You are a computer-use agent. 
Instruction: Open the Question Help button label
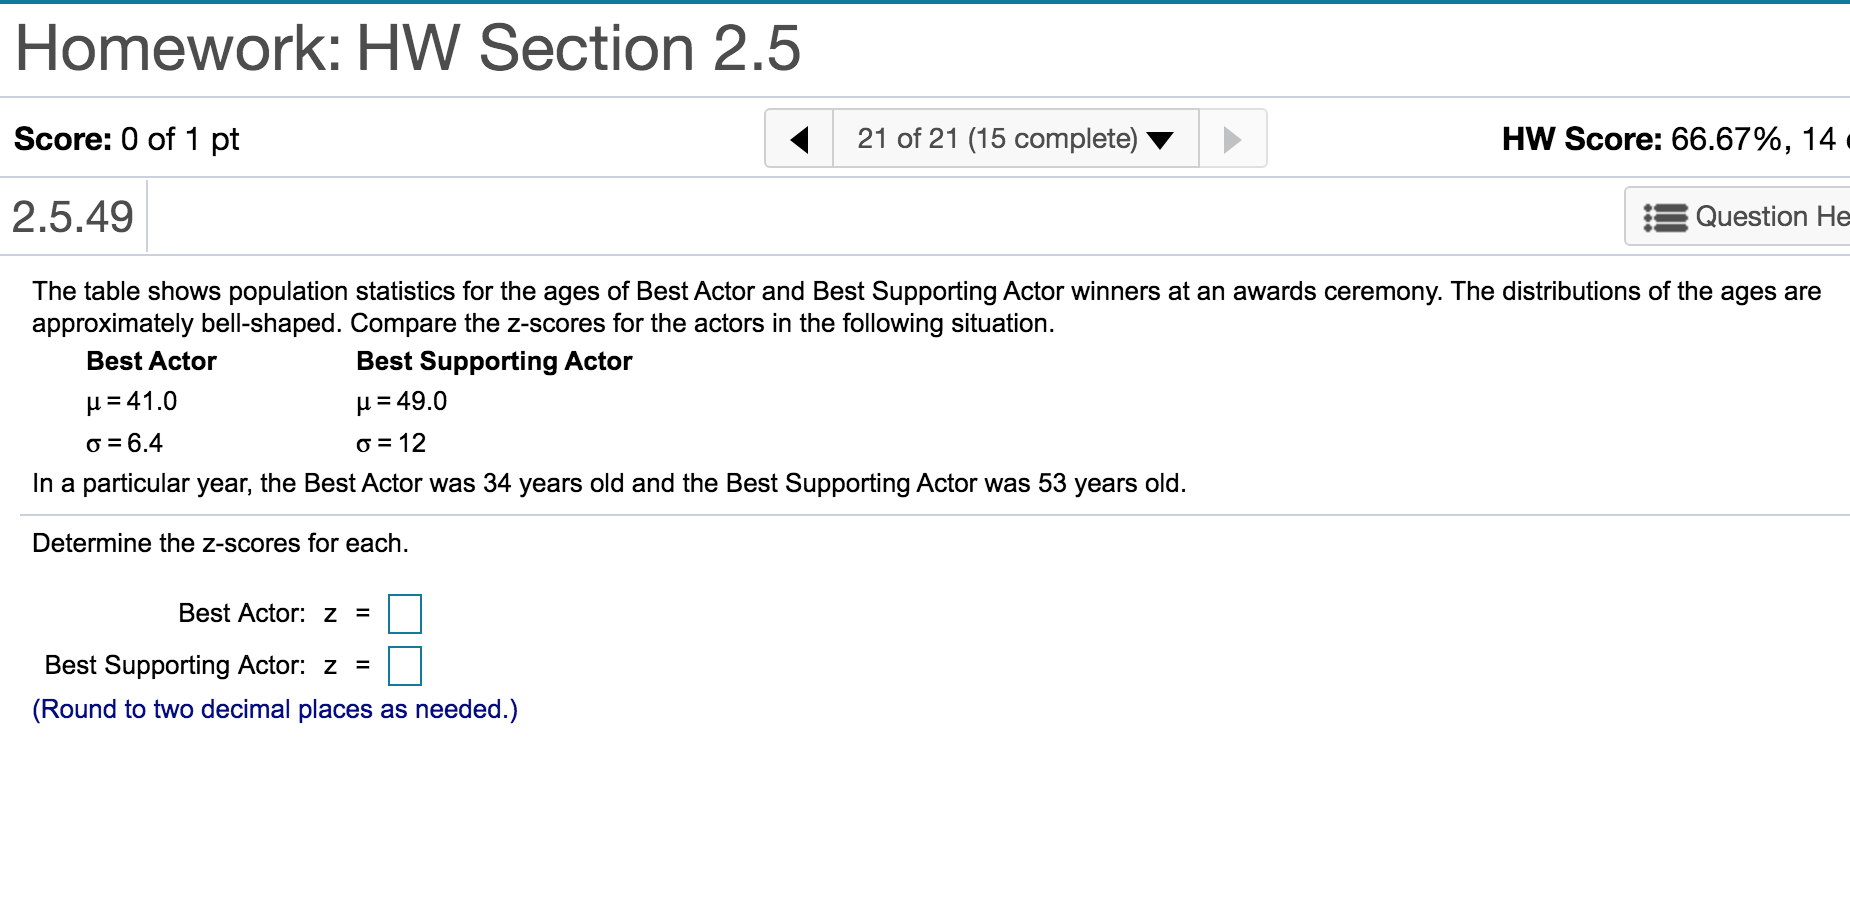[1771, 217]
